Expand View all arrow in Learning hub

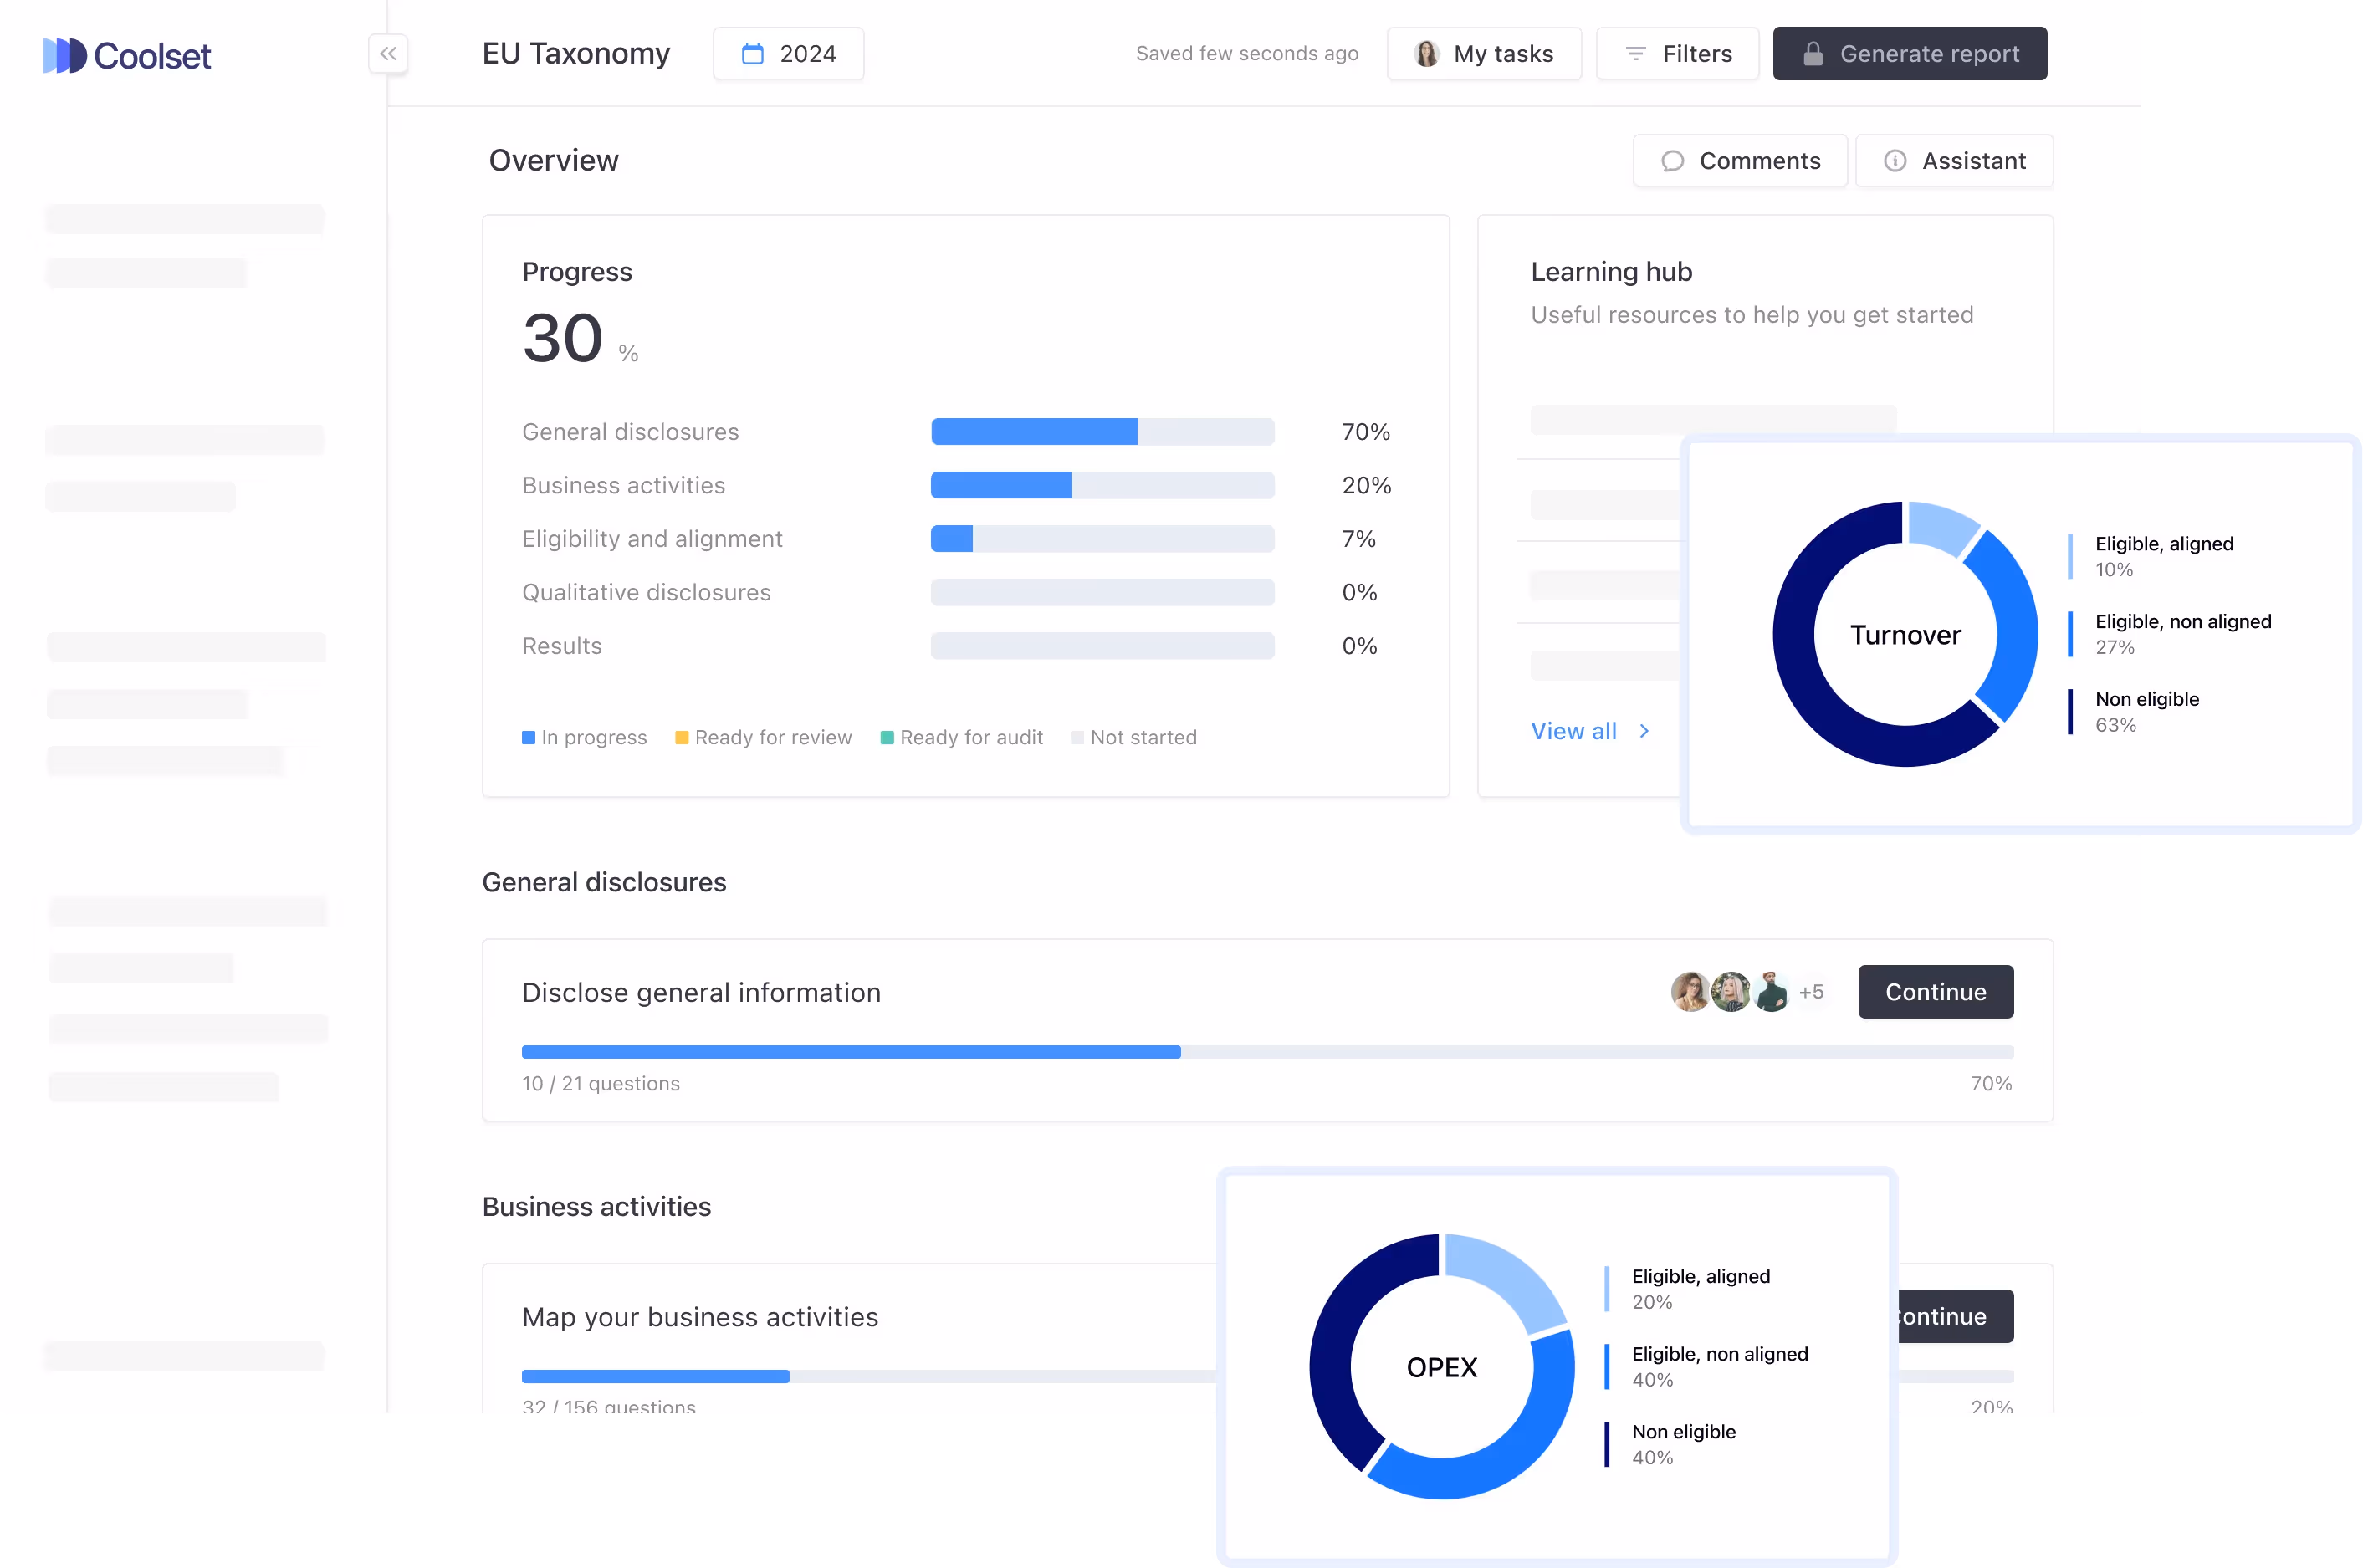pyautogui.click(x=1644, y=731)
